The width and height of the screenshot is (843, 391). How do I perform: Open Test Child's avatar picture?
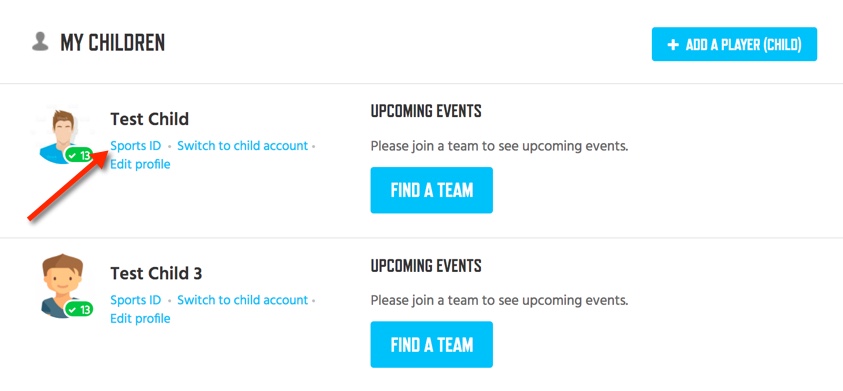(60, 136)
